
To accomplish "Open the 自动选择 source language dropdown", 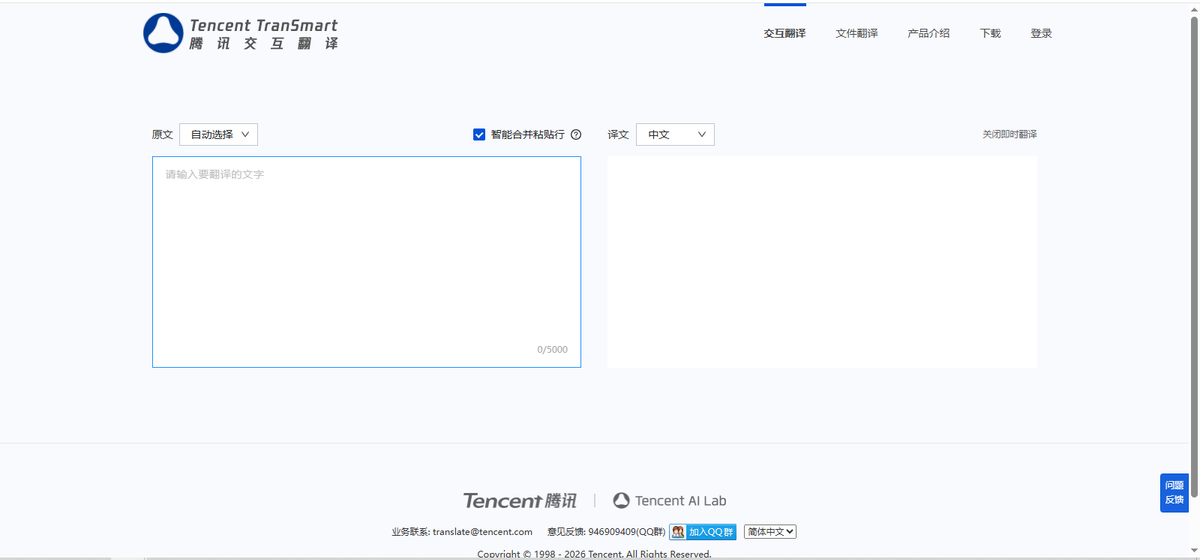I will click(x=218, y=134).
